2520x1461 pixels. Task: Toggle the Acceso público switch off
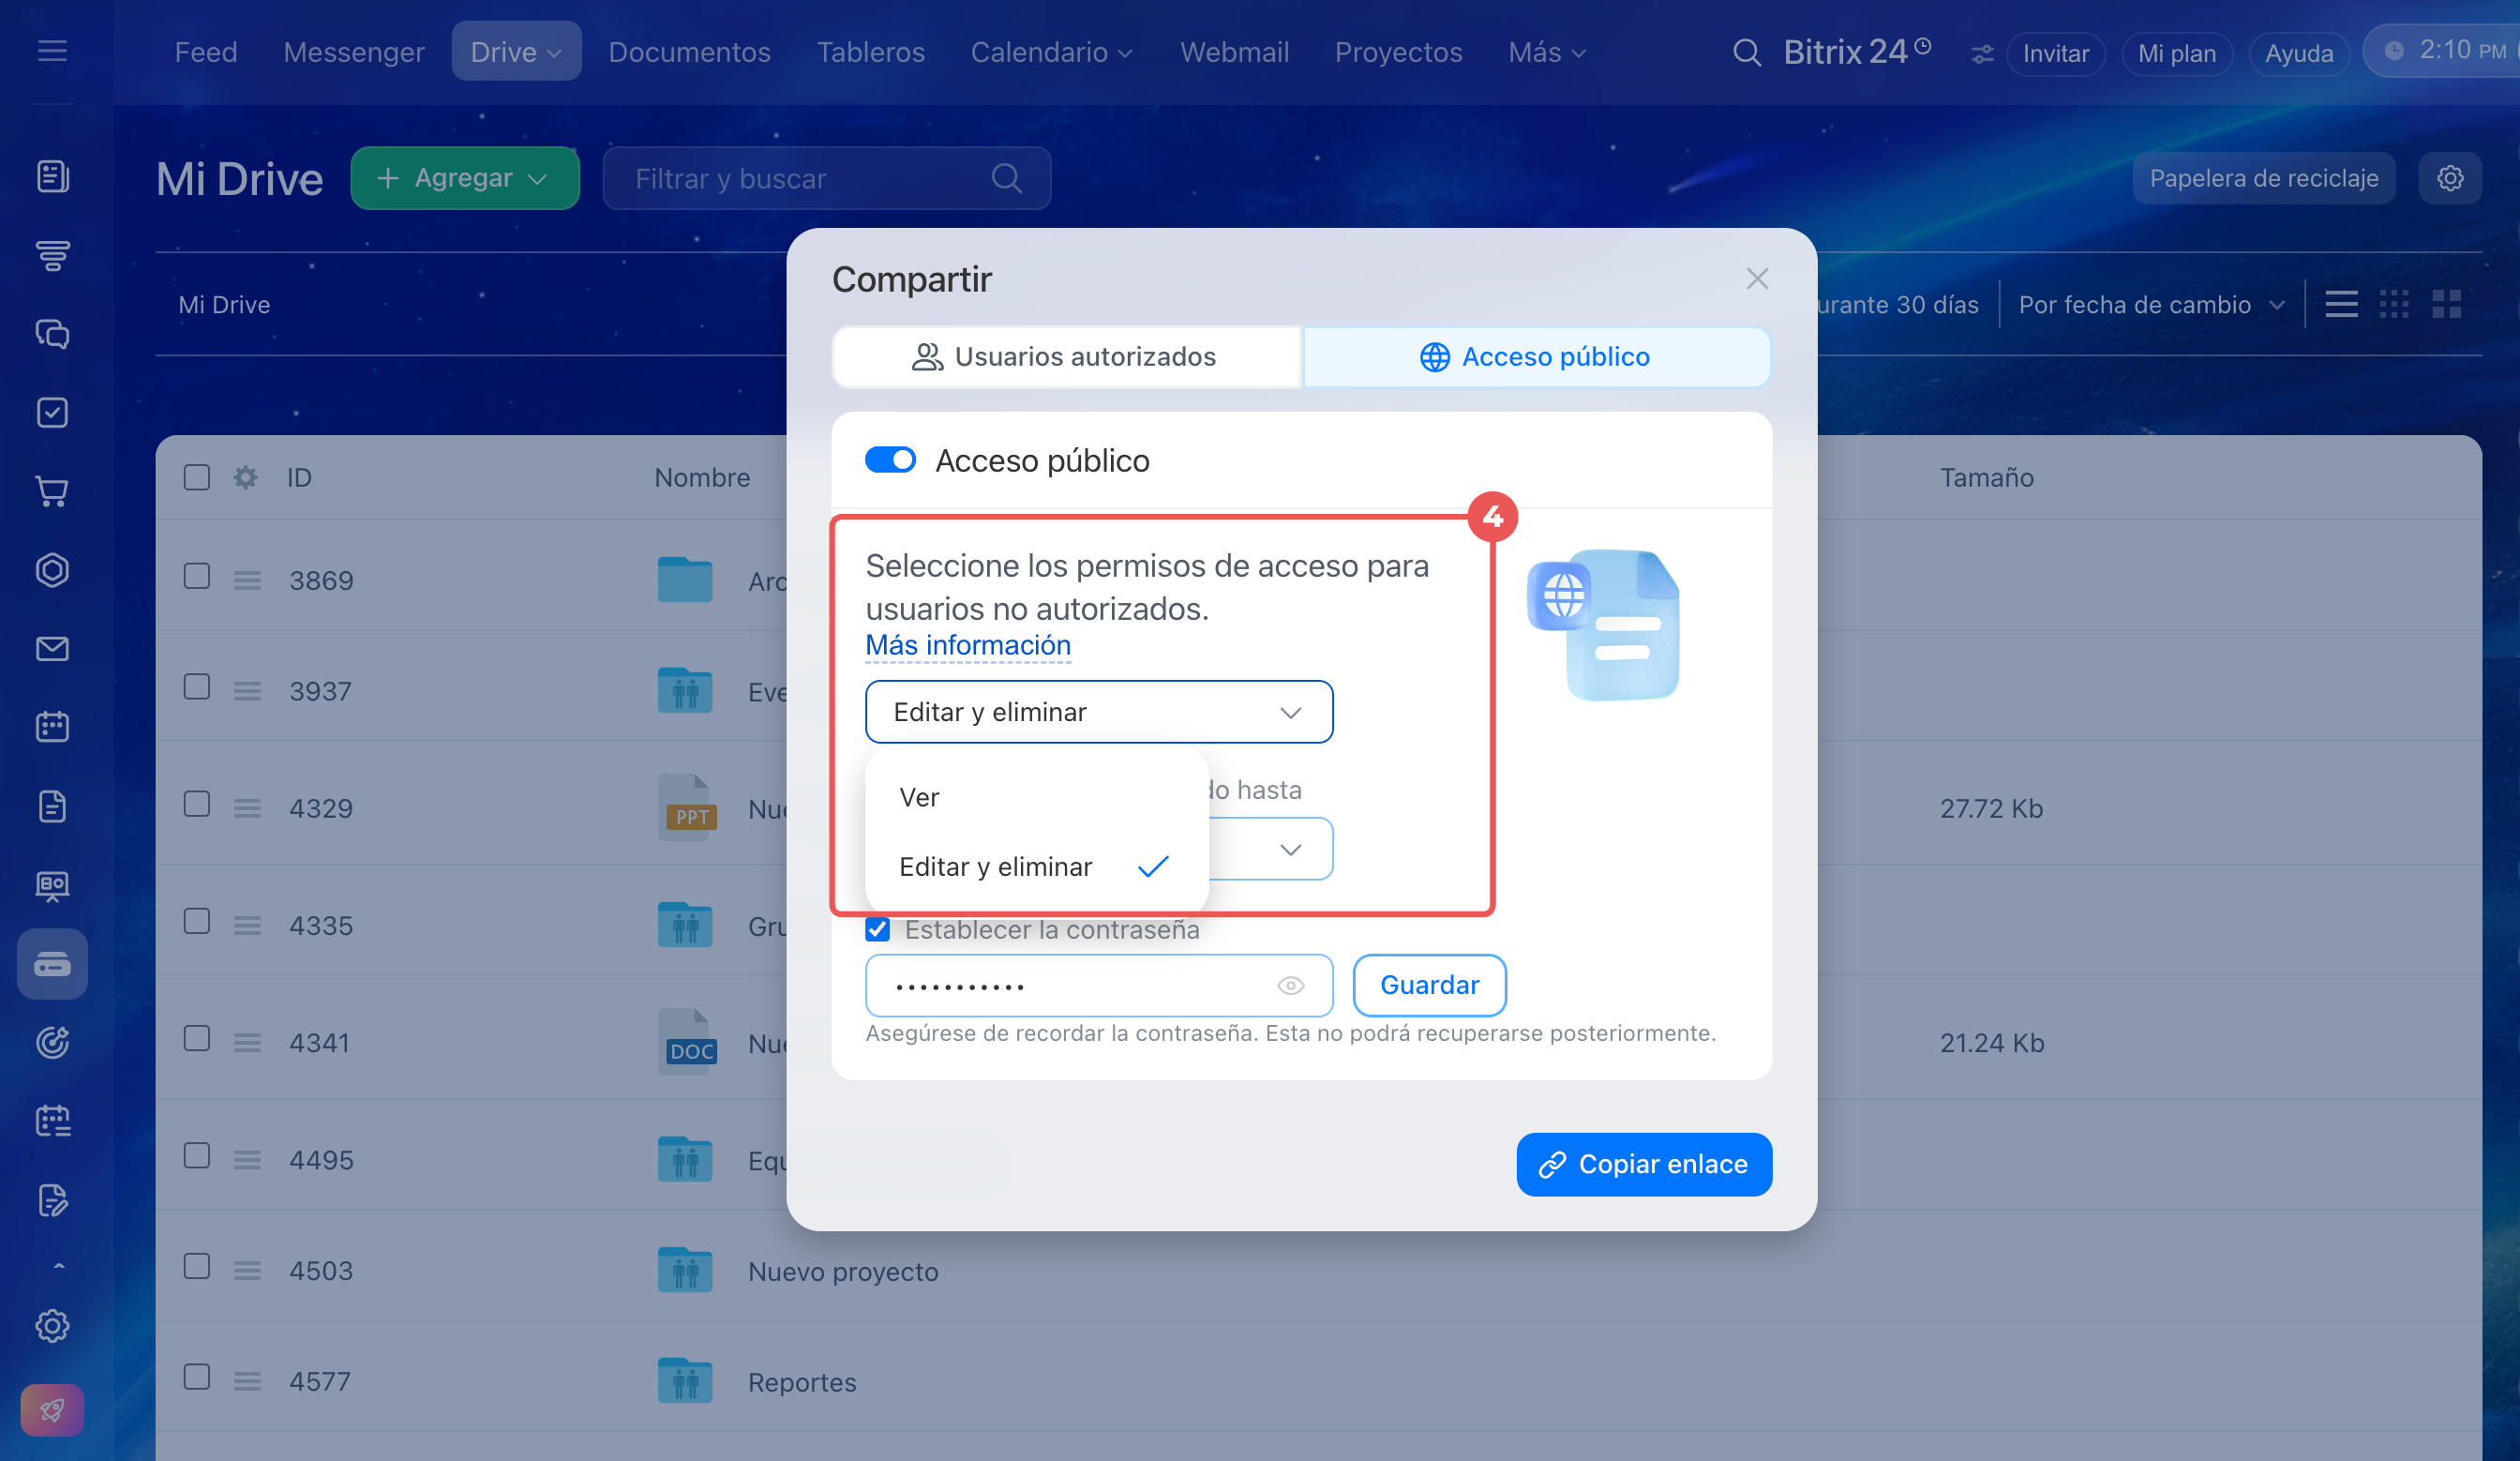pos(890,460)
